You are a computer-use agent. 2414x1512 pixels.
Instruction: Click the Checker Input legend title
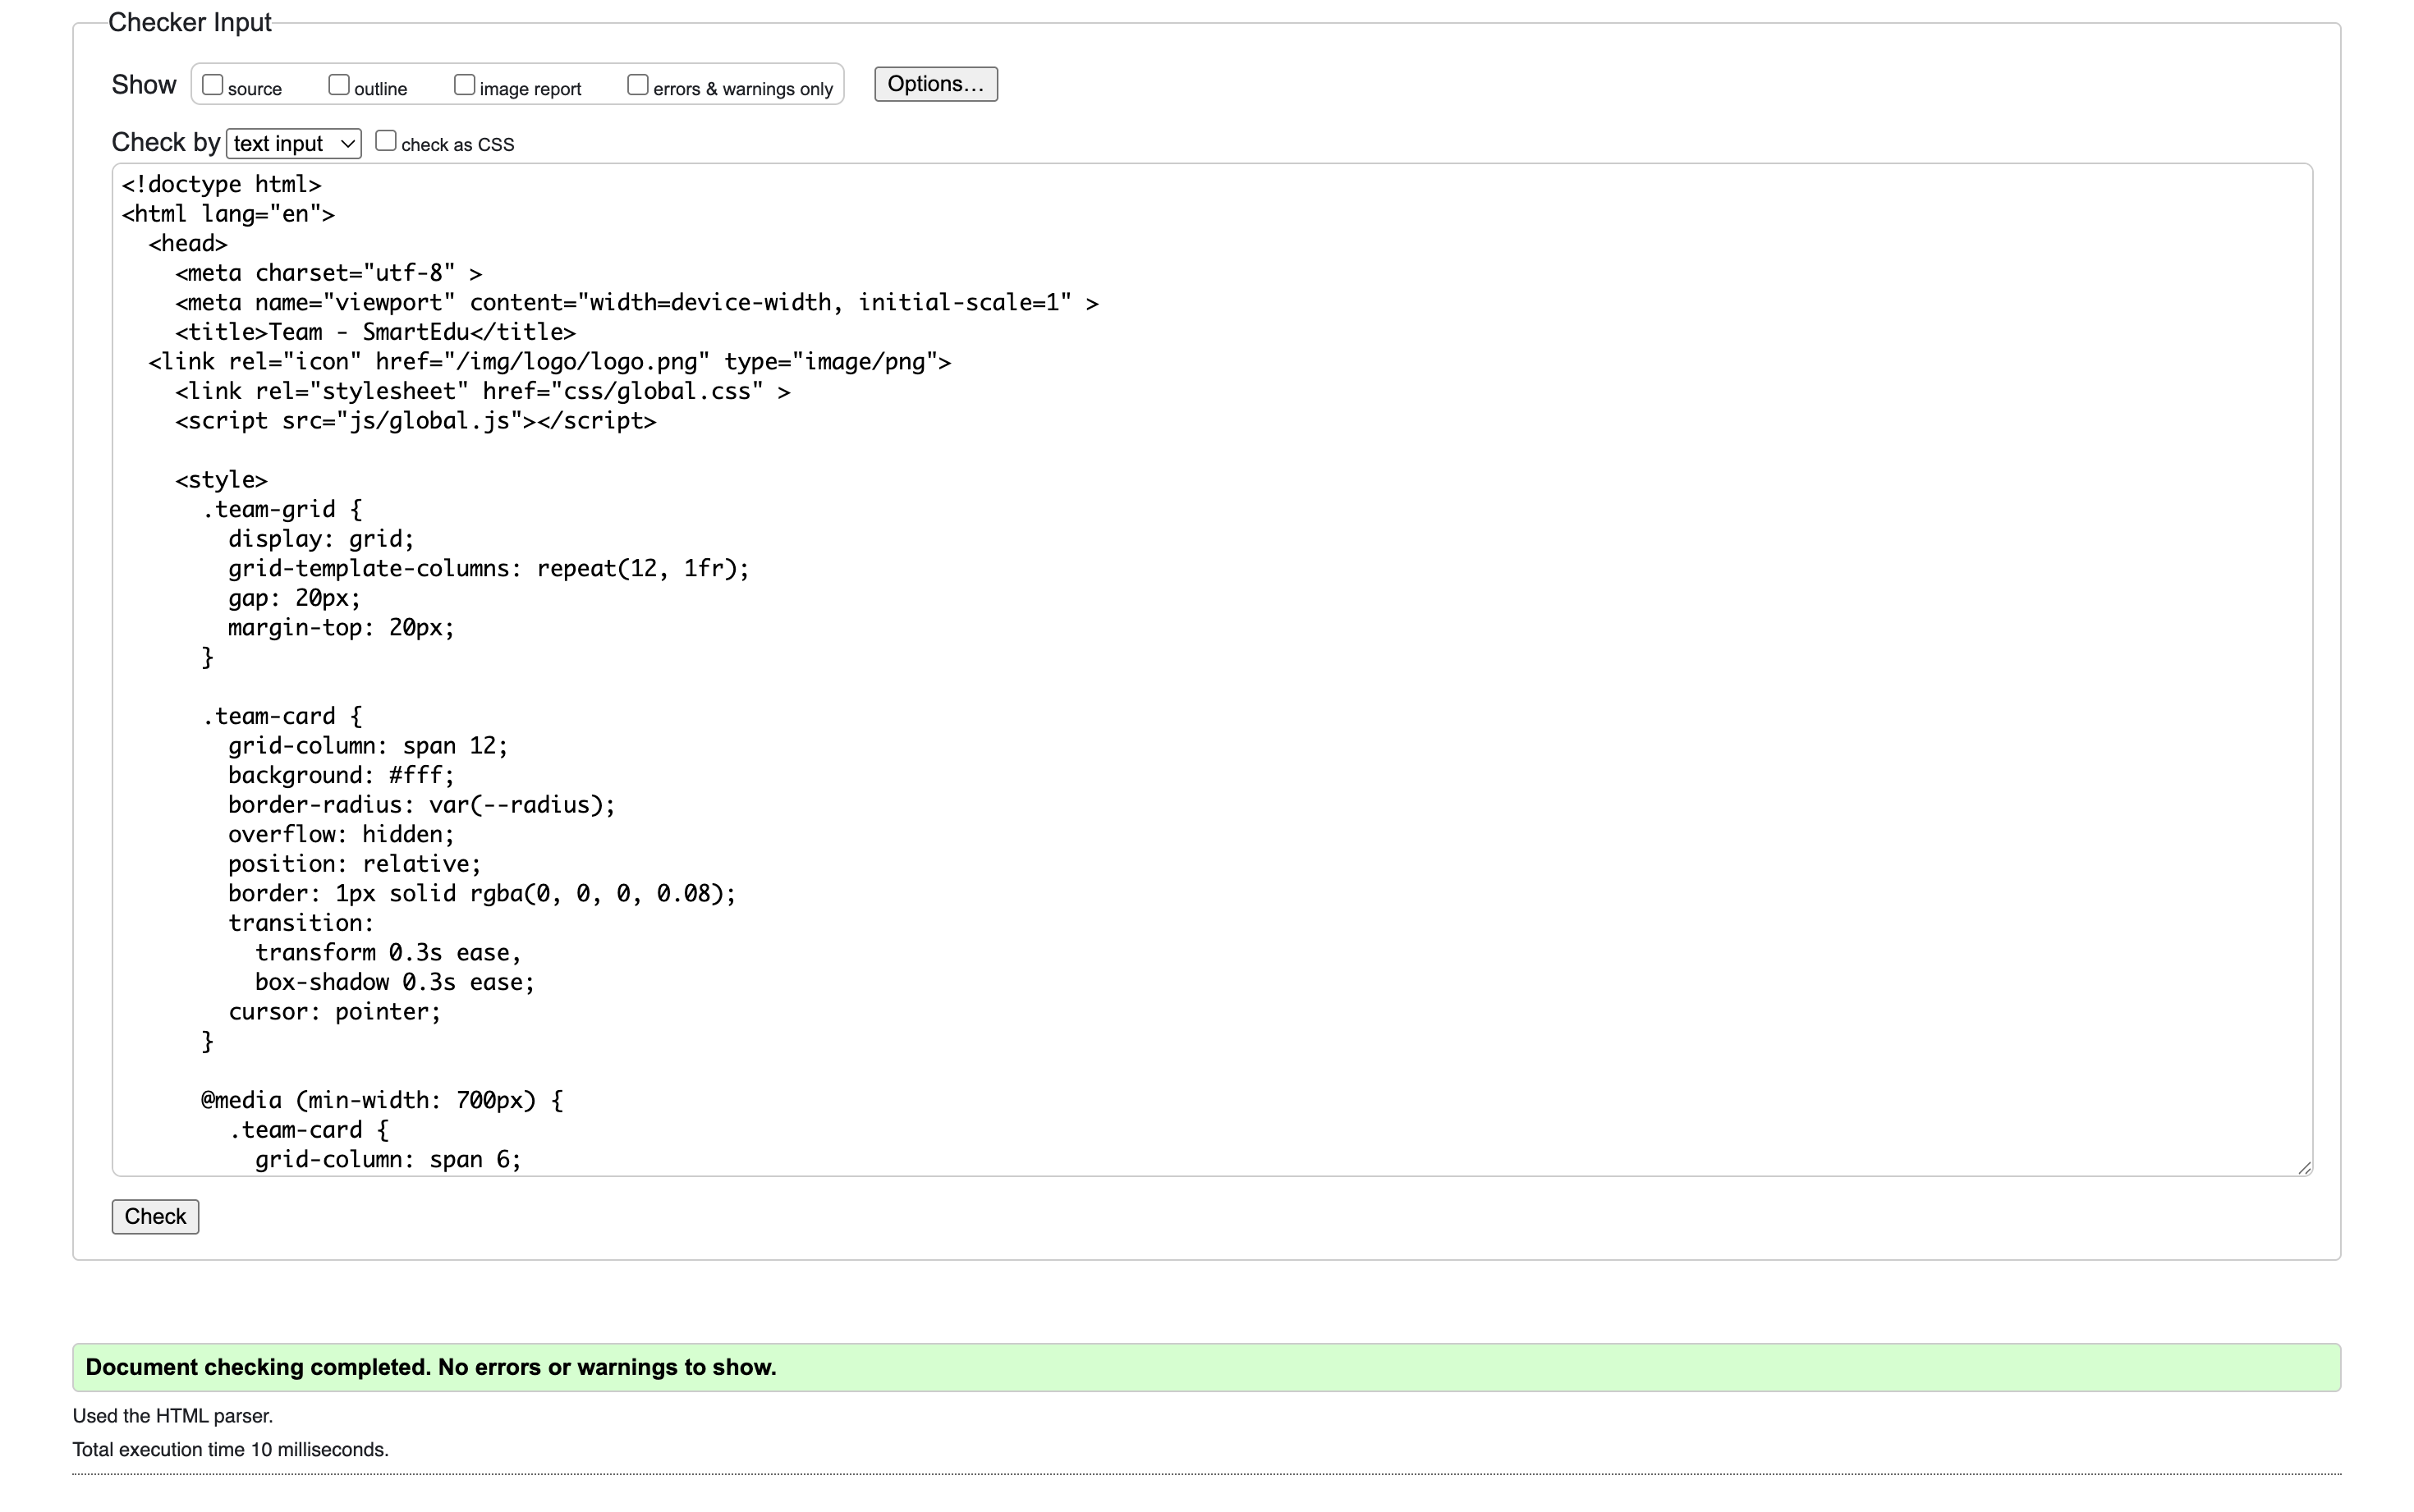click(x=189, y=23)
